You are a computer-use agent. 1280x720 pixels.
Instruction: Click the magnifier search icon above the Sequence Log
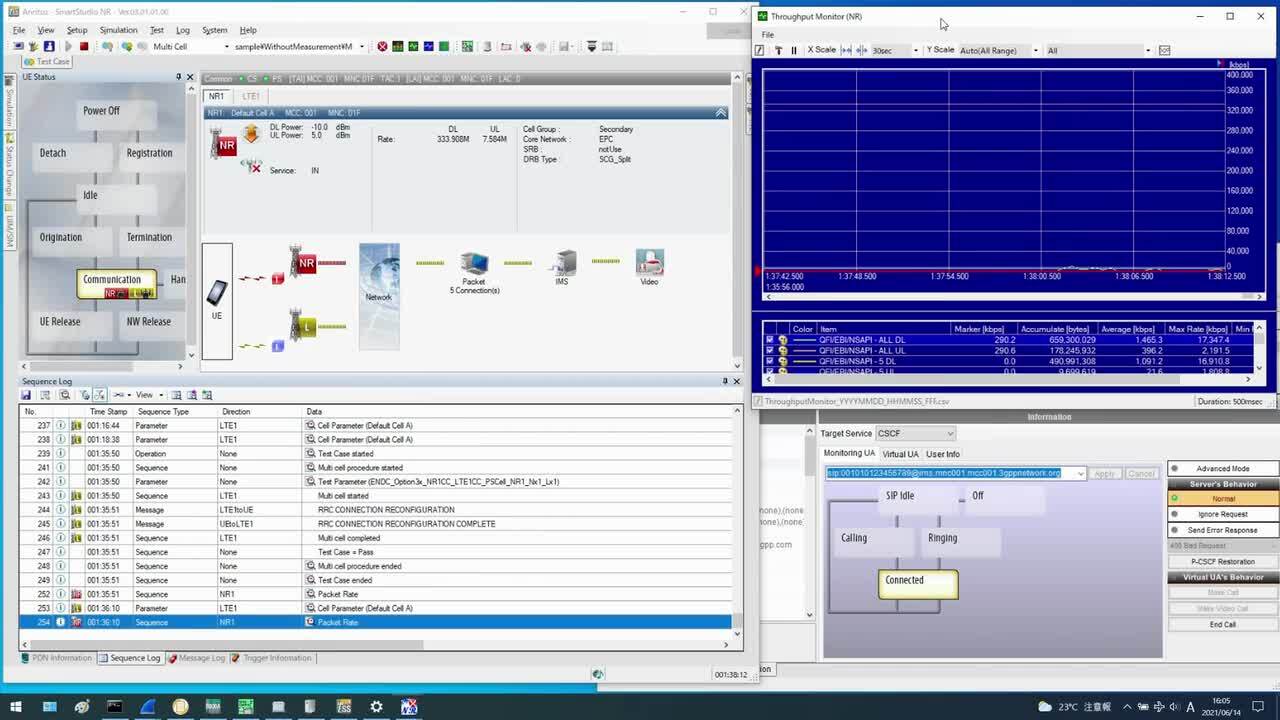click(65, 394)
